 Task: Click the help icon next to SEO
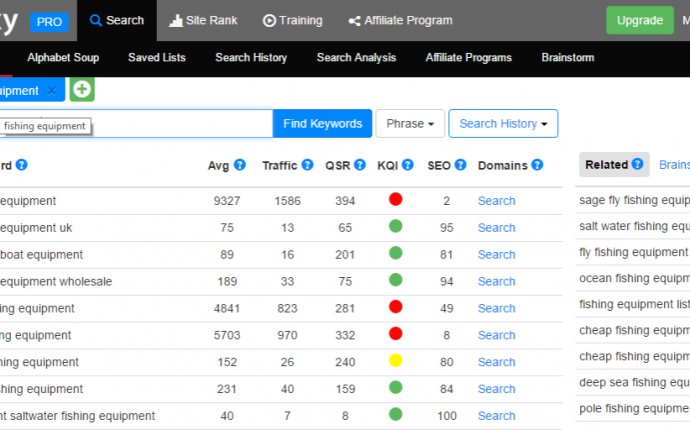[x=460, y=165]
